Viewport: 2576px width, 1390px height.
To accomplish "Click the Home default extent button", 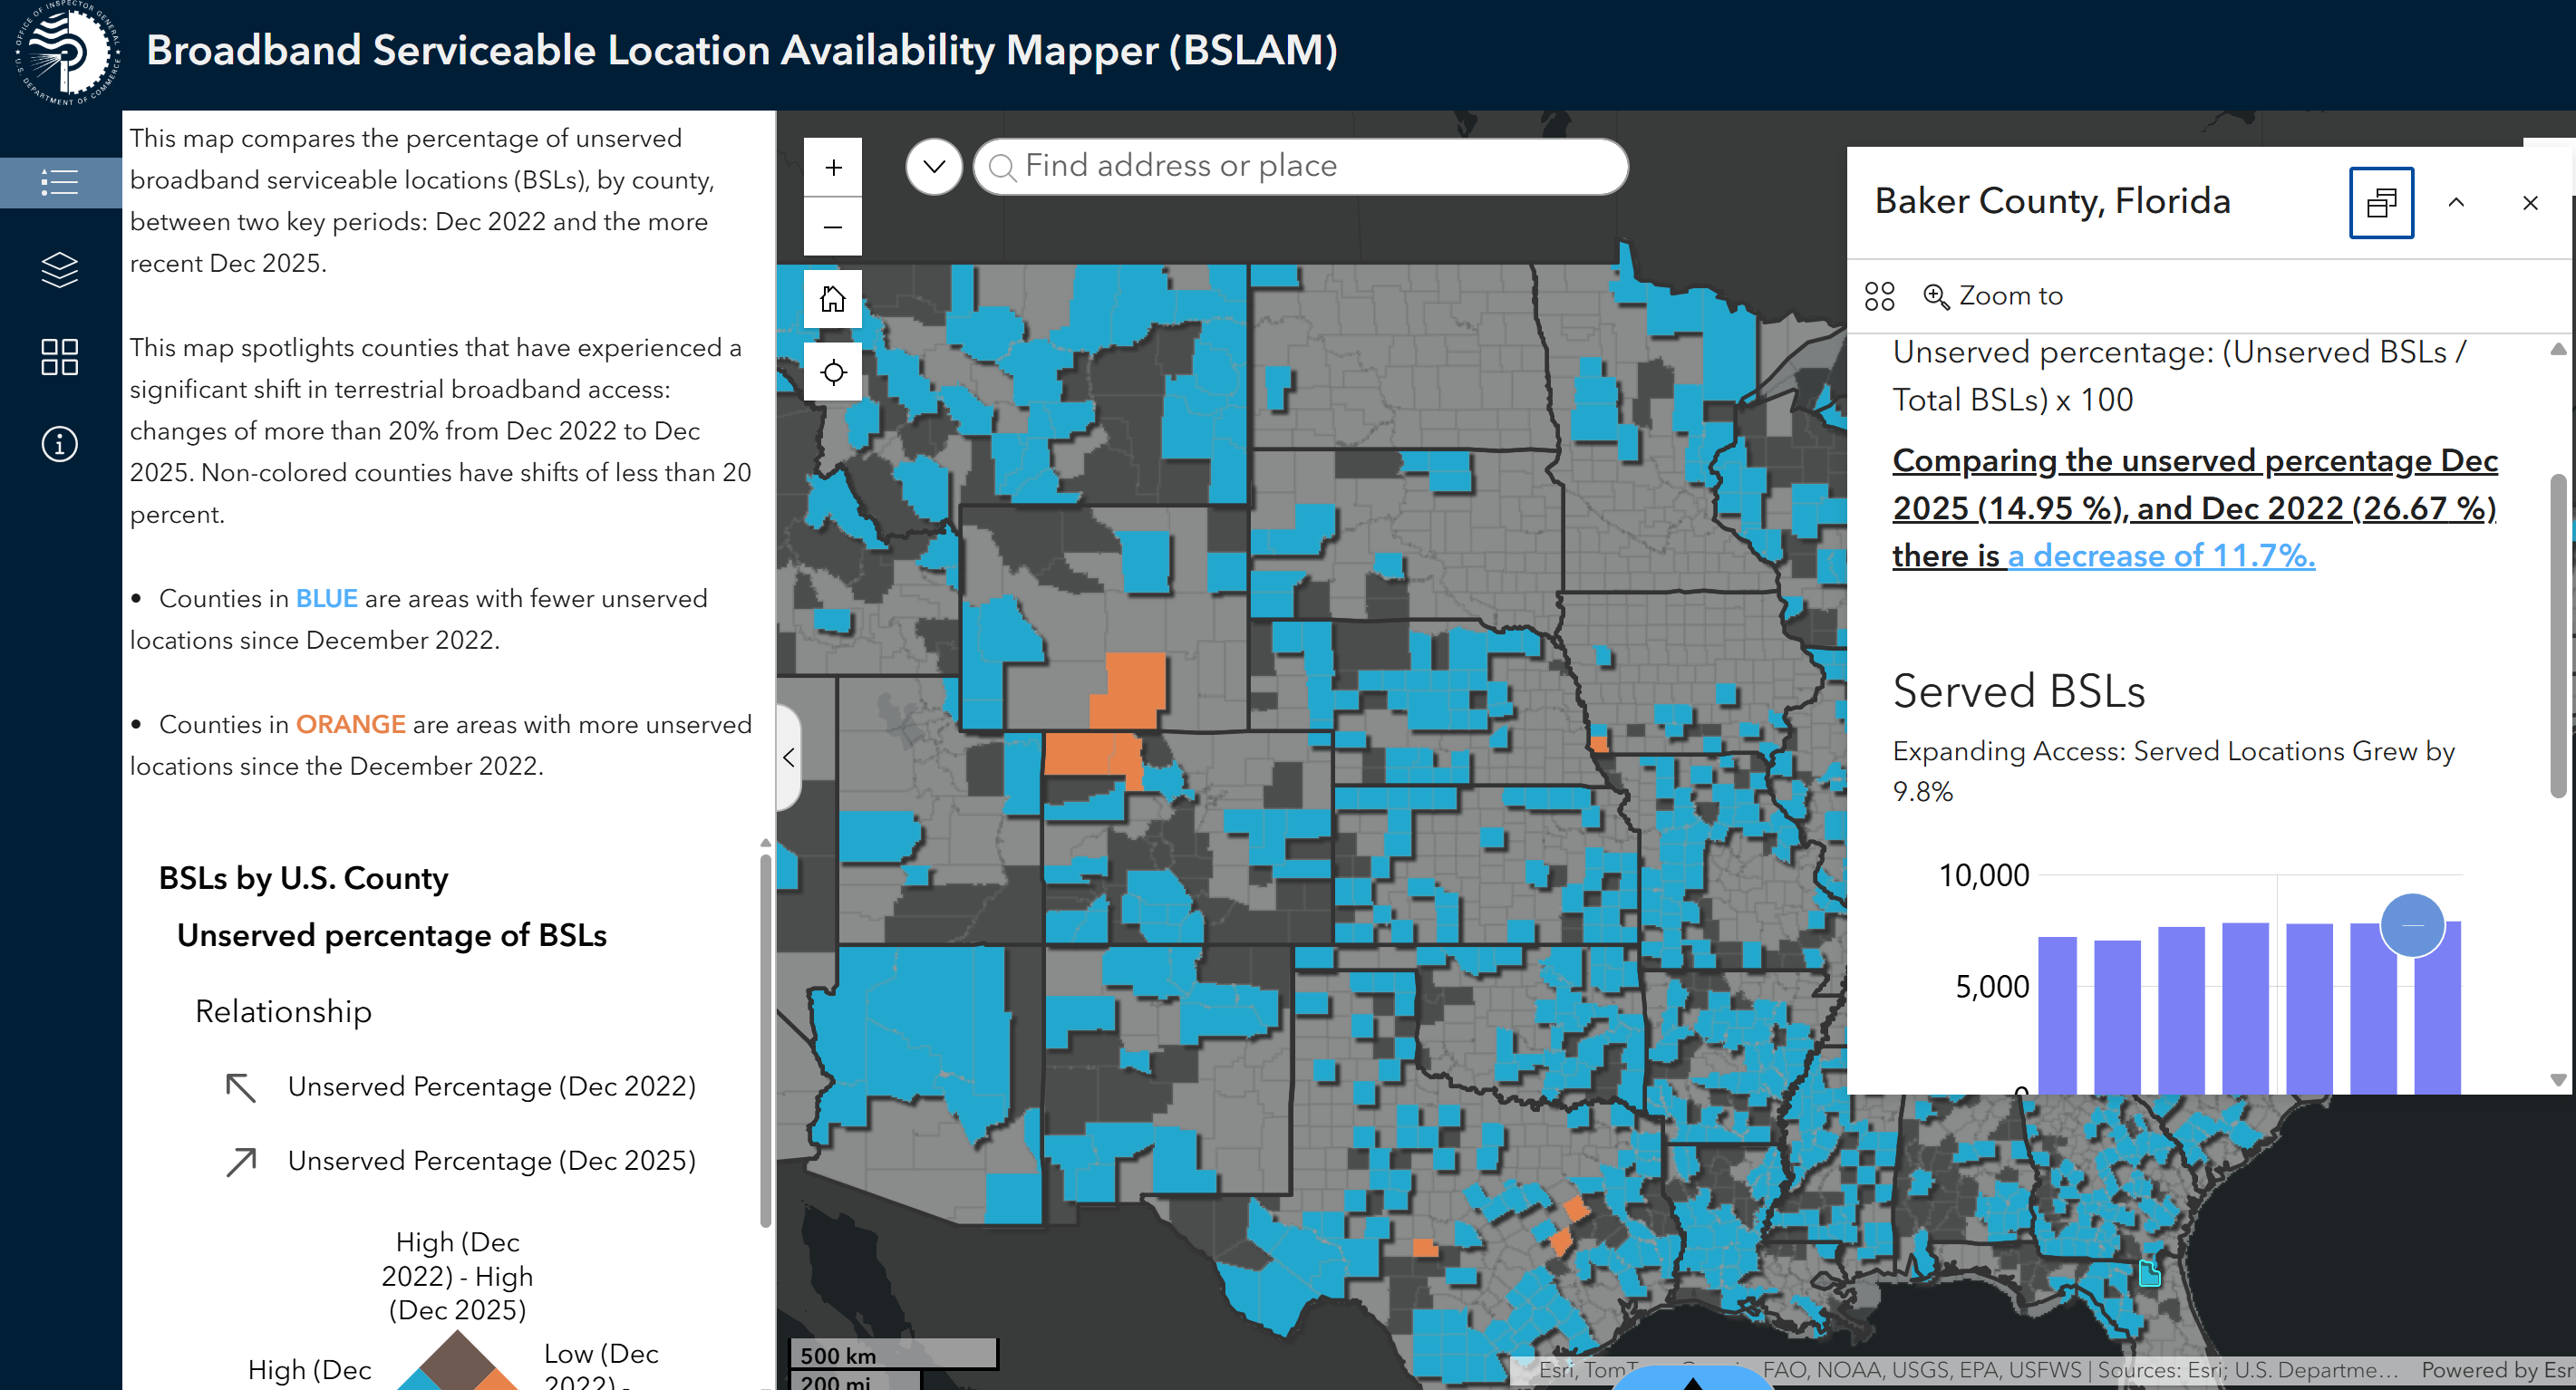I will click(x=833, y=299).
